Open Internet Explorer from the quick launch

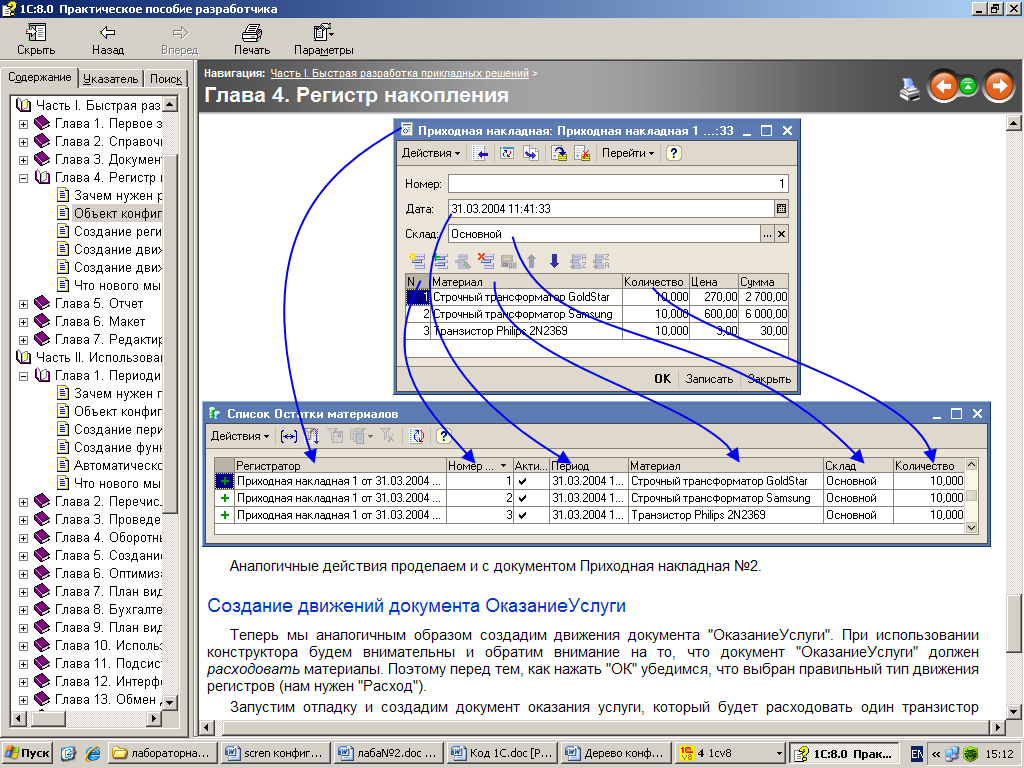coord(93,753)
